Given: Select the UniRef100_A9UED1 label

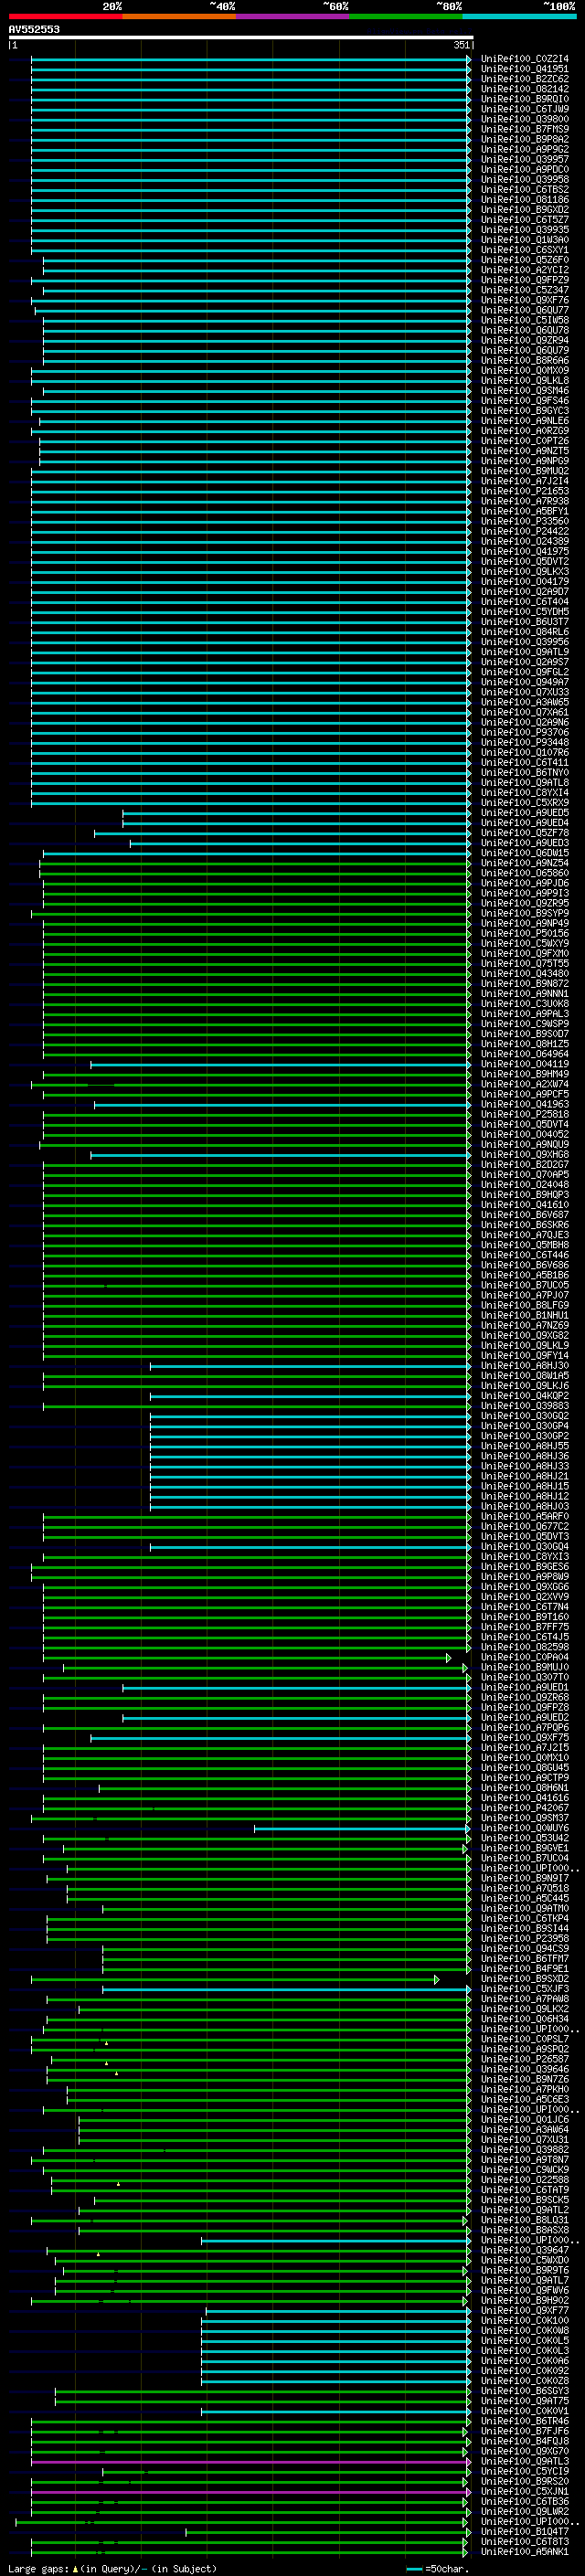Looking at the screenshot, I should [x=524, y=1687].
